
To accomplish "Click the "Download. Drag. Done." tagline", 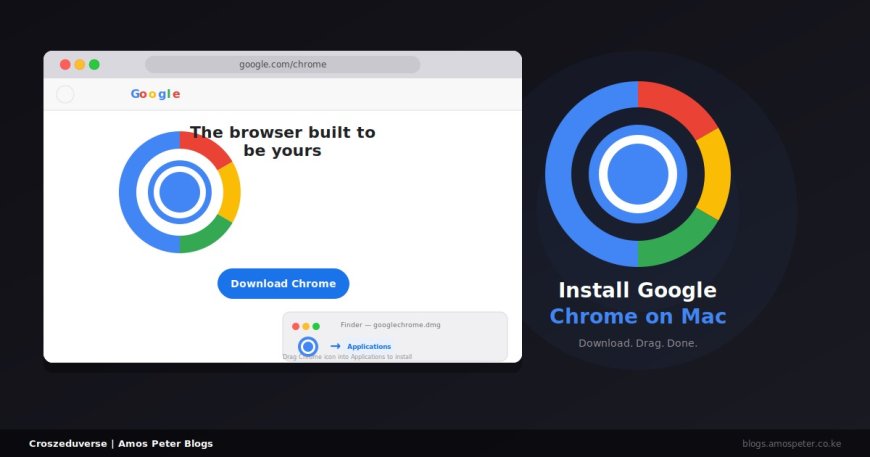I will (638, 343).
